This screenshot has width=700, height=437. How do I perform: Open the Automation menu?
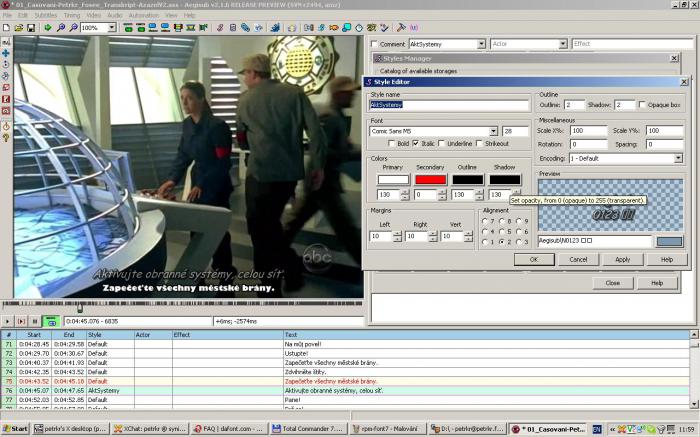(x=143, y=15)
